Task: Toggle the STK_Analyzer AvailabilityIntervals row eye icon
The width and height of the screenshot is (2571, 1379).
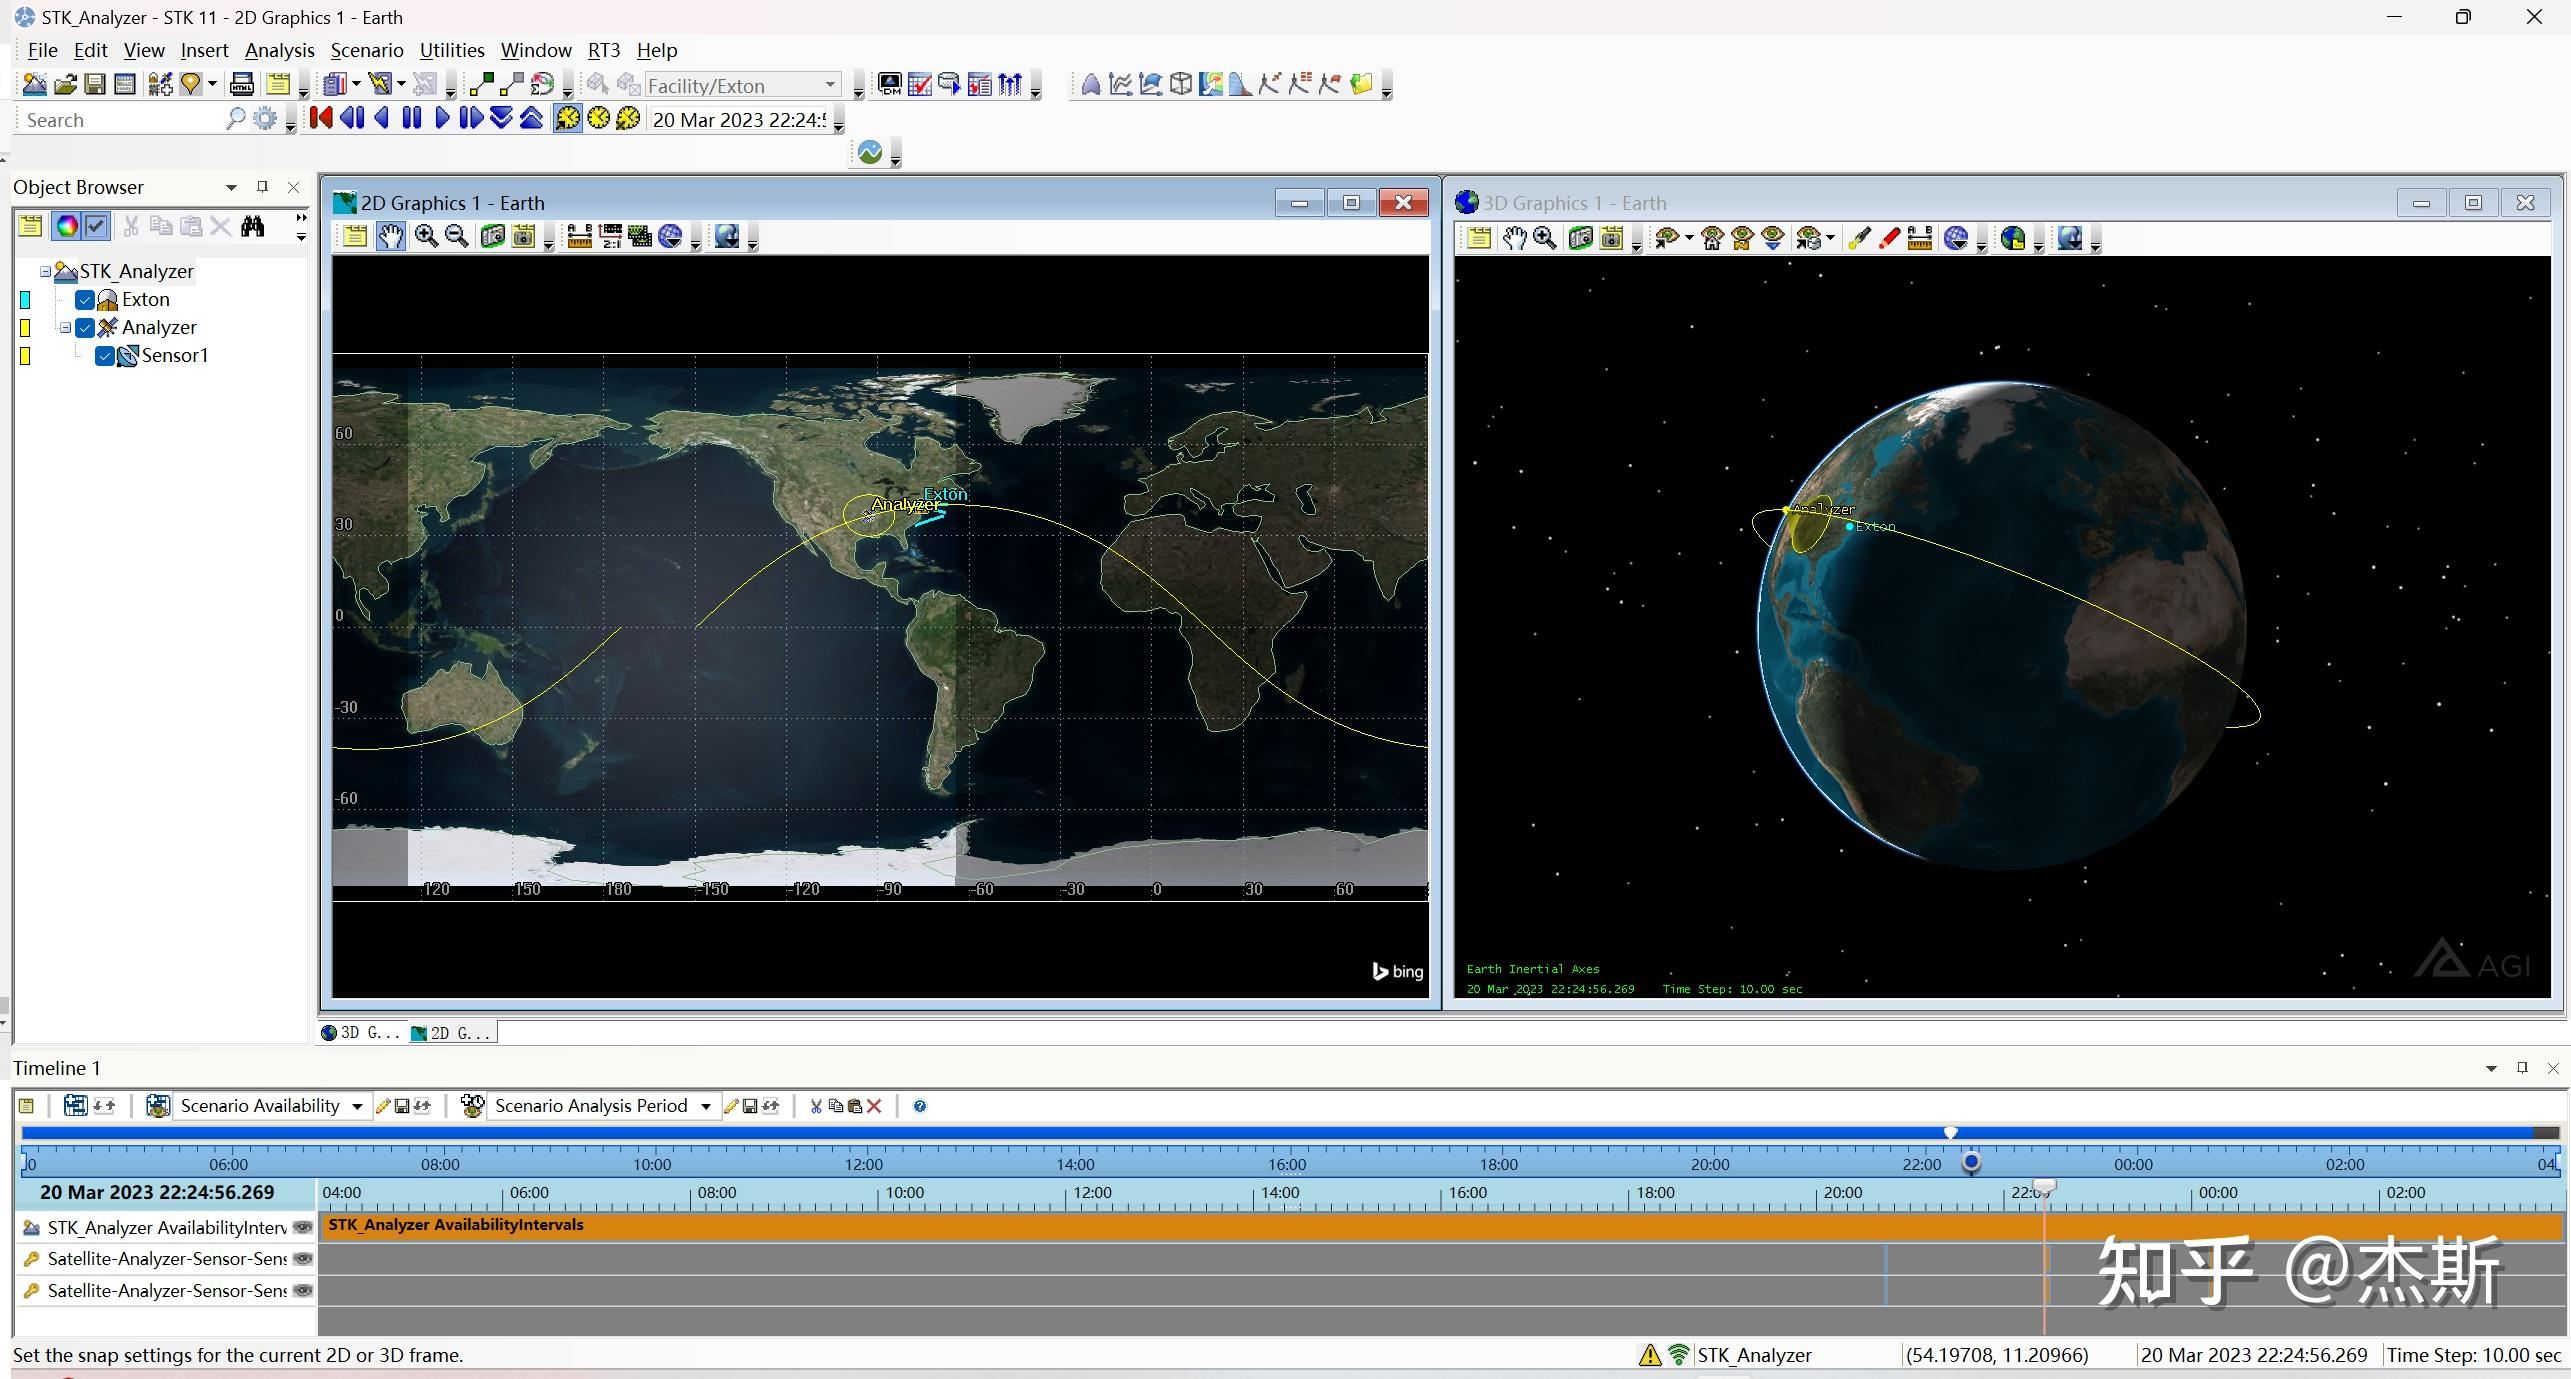Action: [302, 1227]
